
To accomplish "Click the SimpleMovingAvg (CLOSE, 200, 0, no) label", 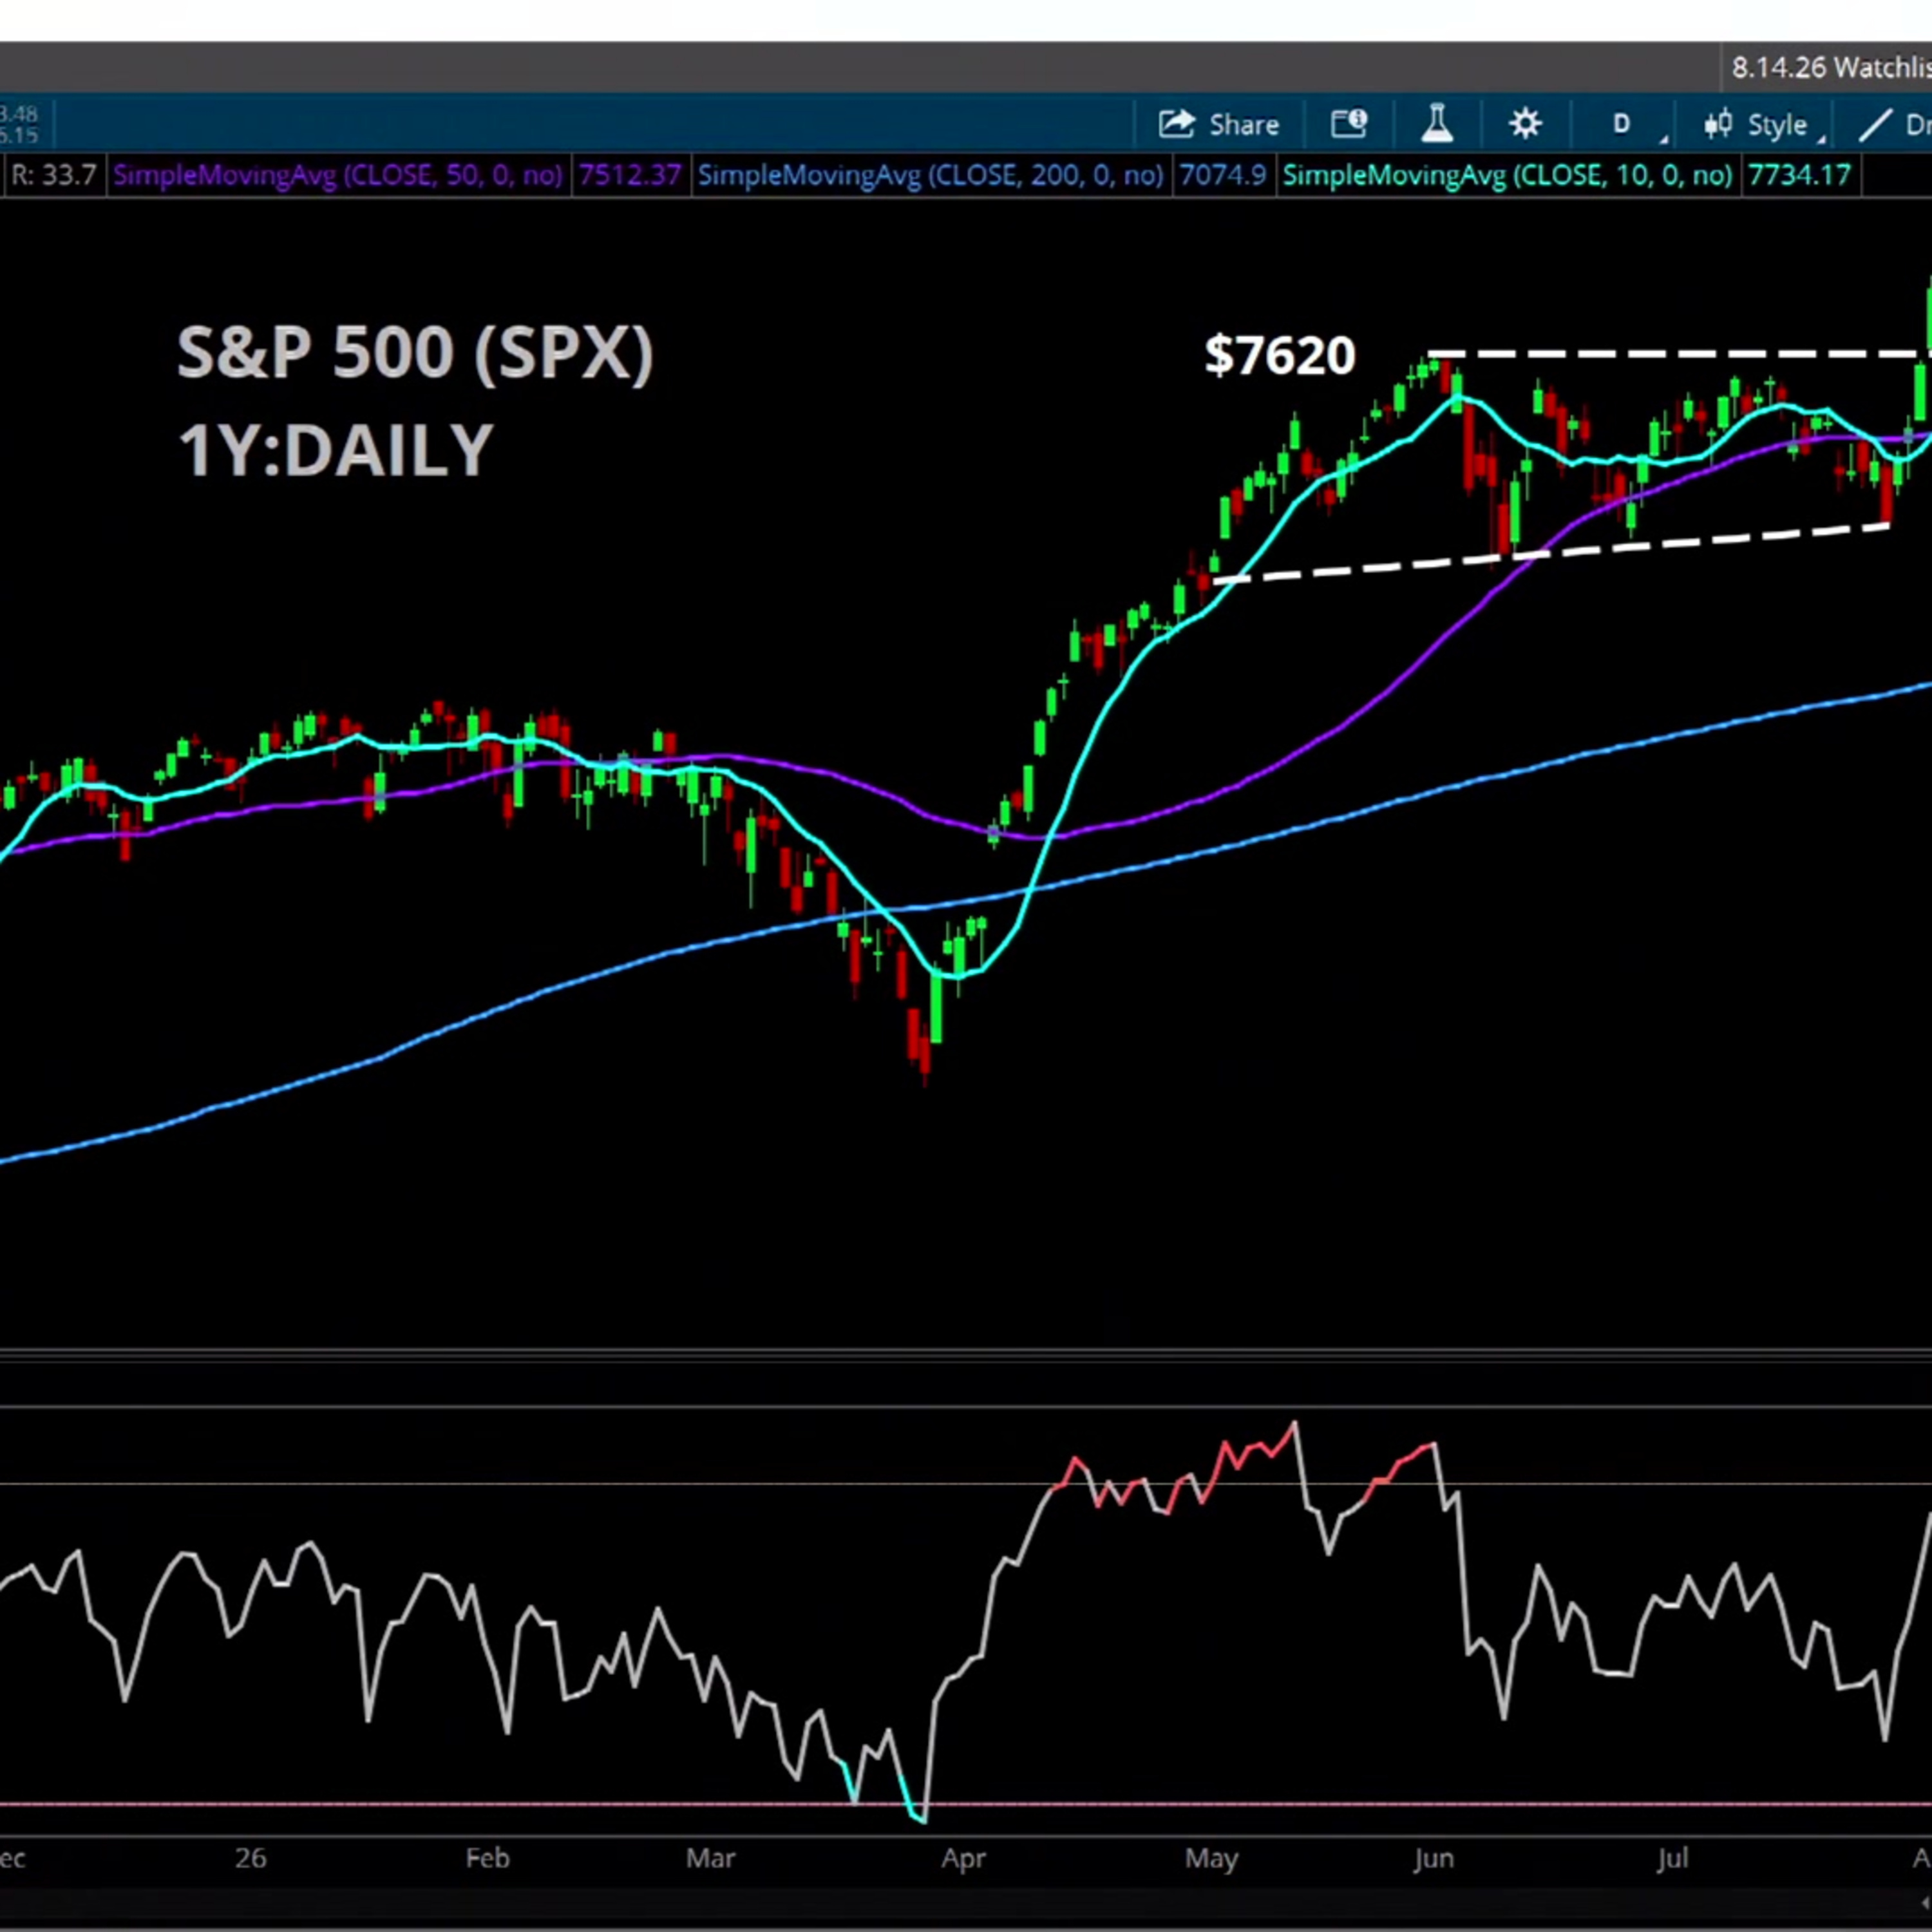I will [930, 176].
